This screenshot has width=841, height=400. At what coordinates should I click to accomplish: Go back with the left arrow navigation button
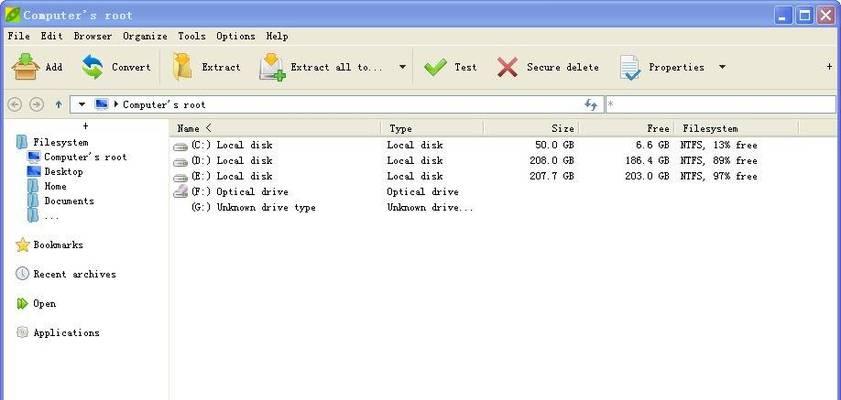tap(15, 105)
